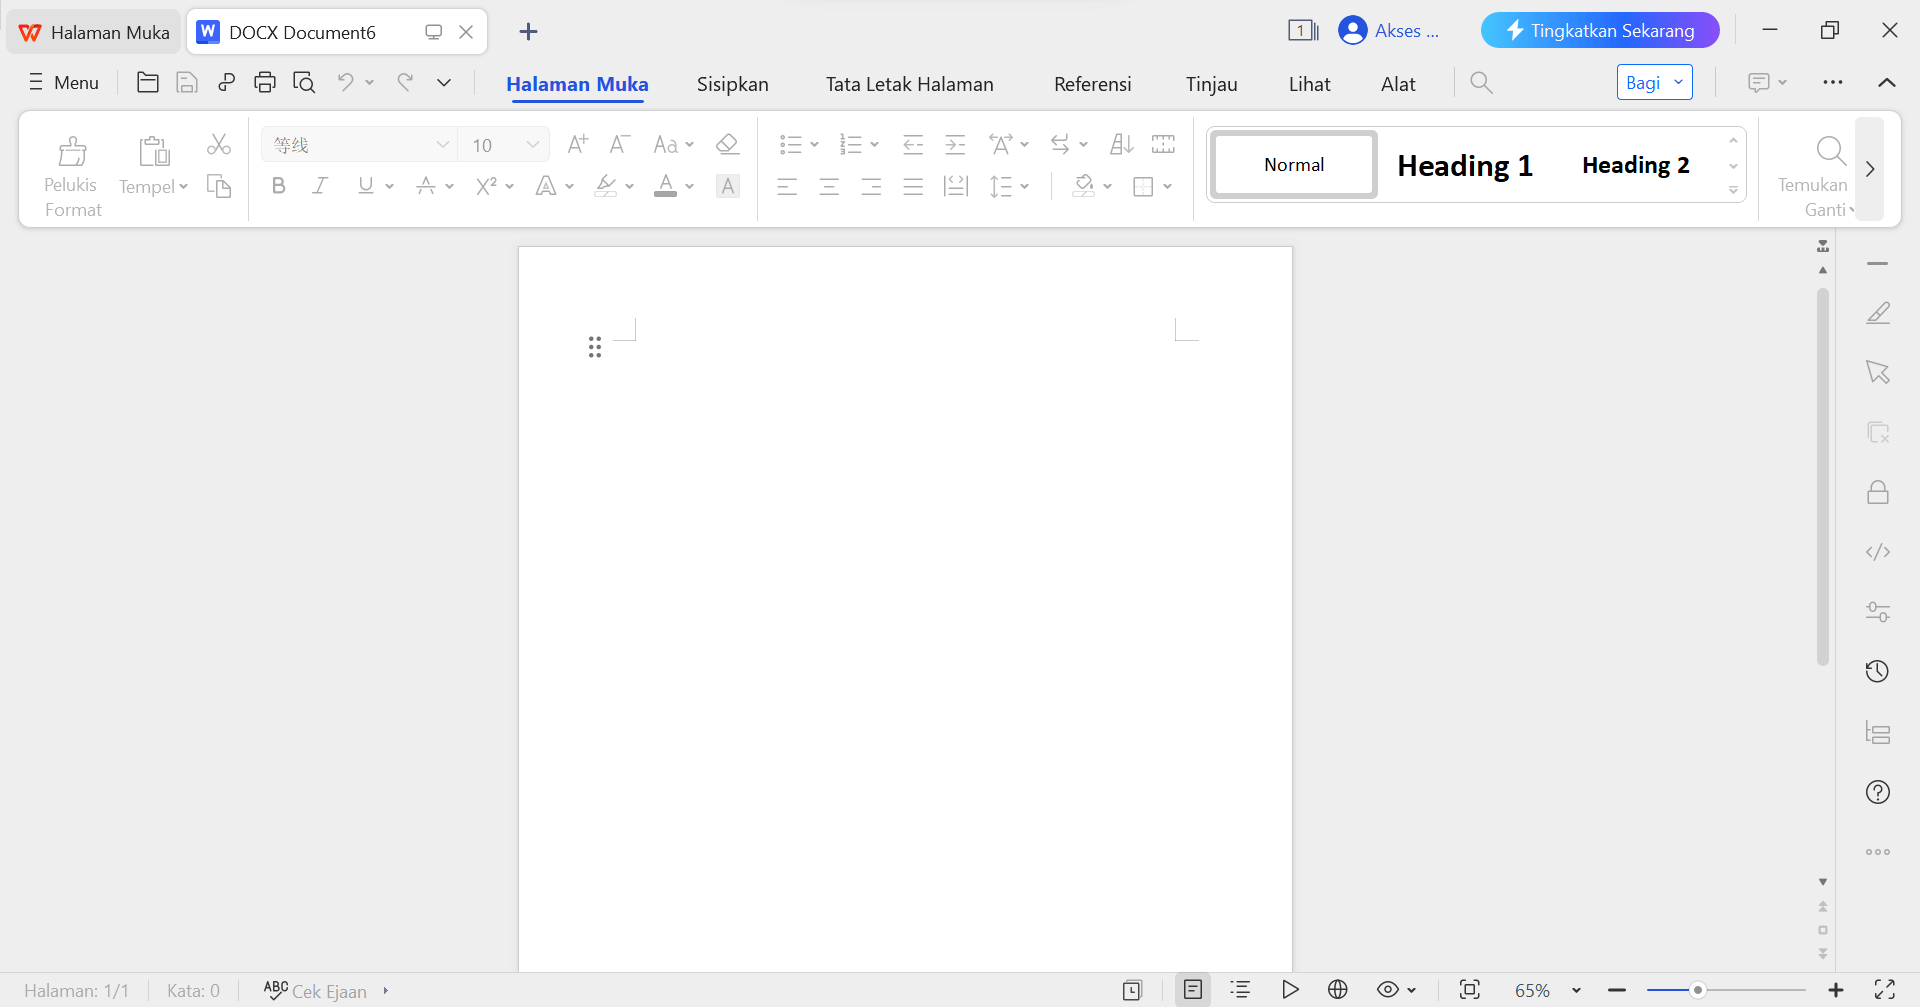Click the Tingkatkan Sekarang button
The height and width of the screenshot is (1007, 1920).
pyautogui.click(x=1599, y=30)
